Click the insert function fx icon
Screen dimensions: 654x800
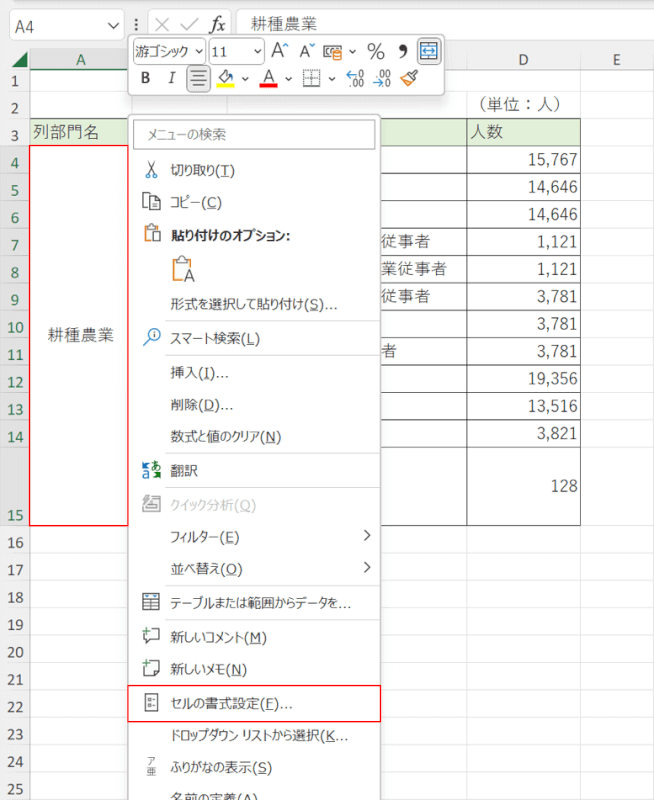tap(217, 24)
